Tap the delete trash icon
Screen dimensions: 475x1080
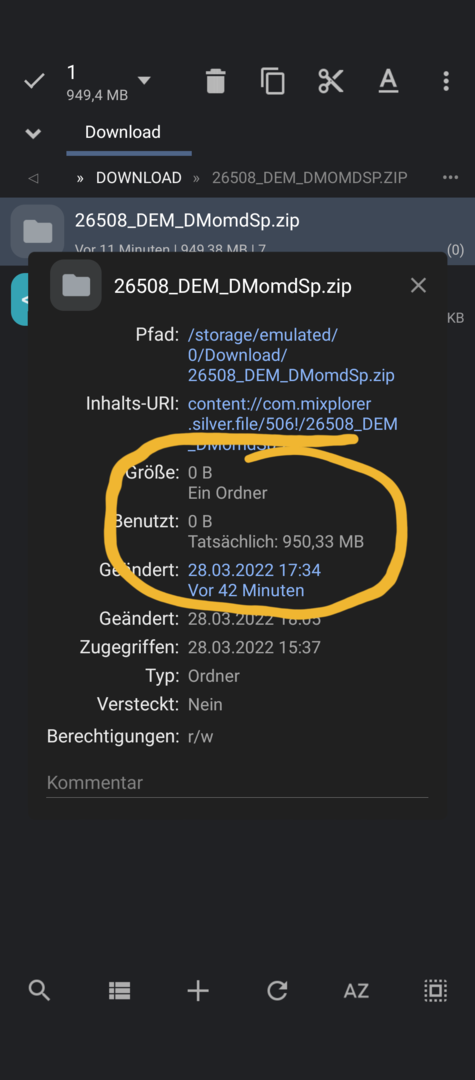(x=215, y=81)
